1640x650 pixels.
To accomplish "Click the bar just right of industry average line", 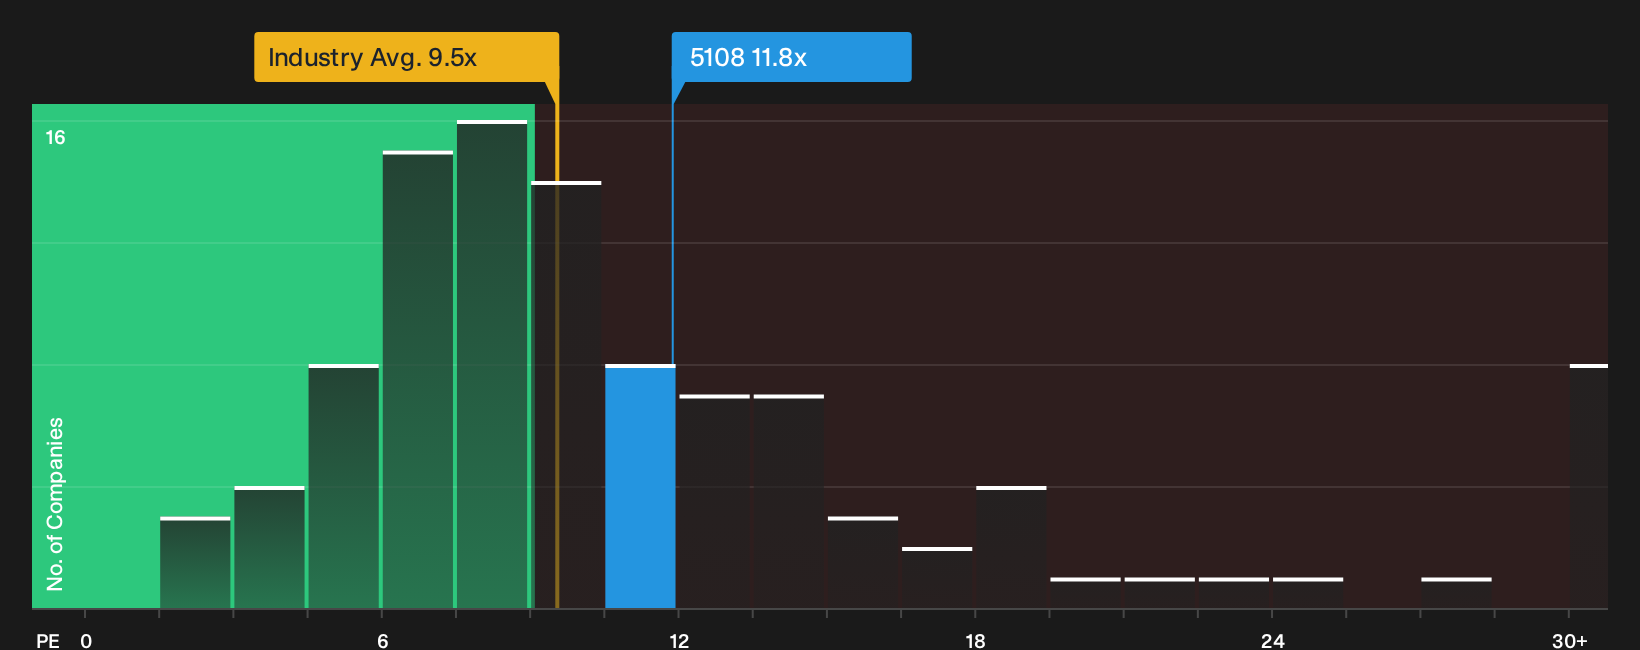I will pos(566,395).
